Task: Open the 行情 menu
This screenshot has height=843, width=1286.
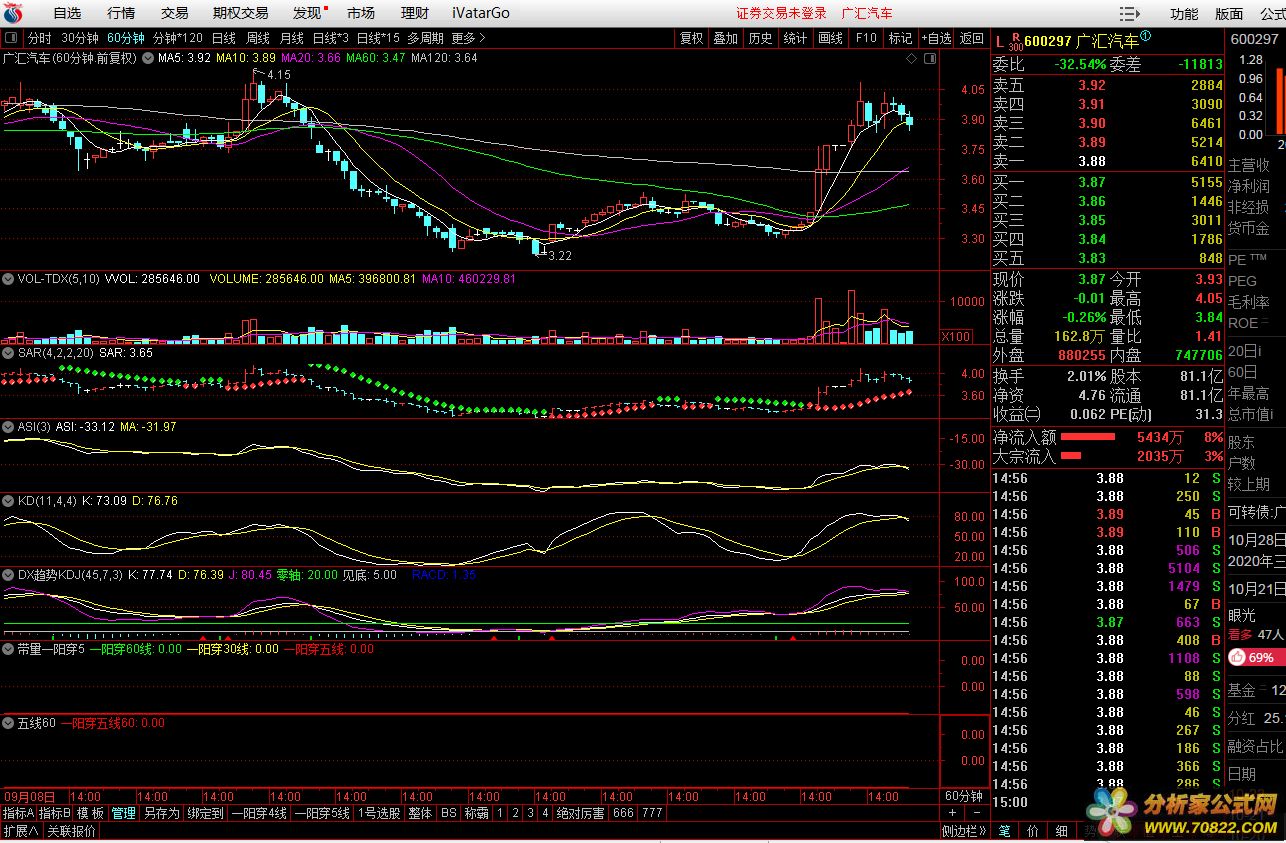Action: [121, 13]
